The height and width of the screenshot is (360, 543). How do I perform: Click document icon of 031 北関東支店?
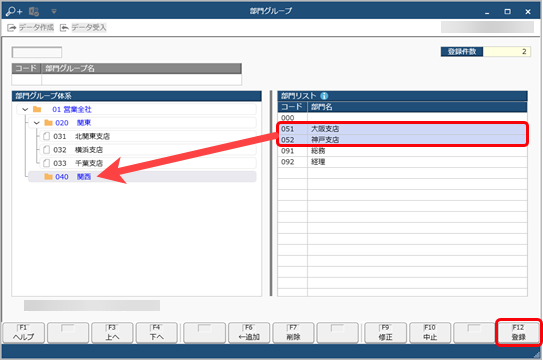46,136
